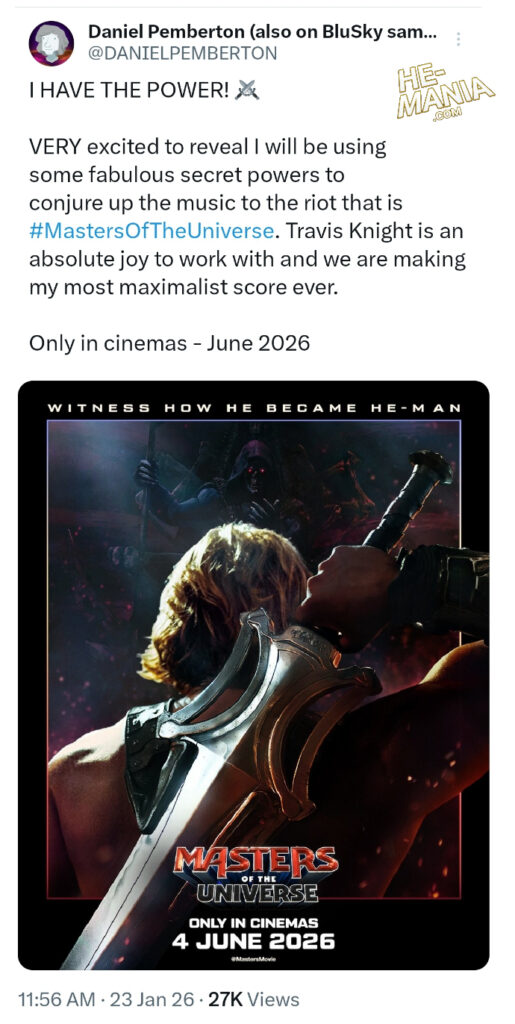Open the three-dot tweet options menu
This screenshot has height=1024, width=515.
coord(458,39)
